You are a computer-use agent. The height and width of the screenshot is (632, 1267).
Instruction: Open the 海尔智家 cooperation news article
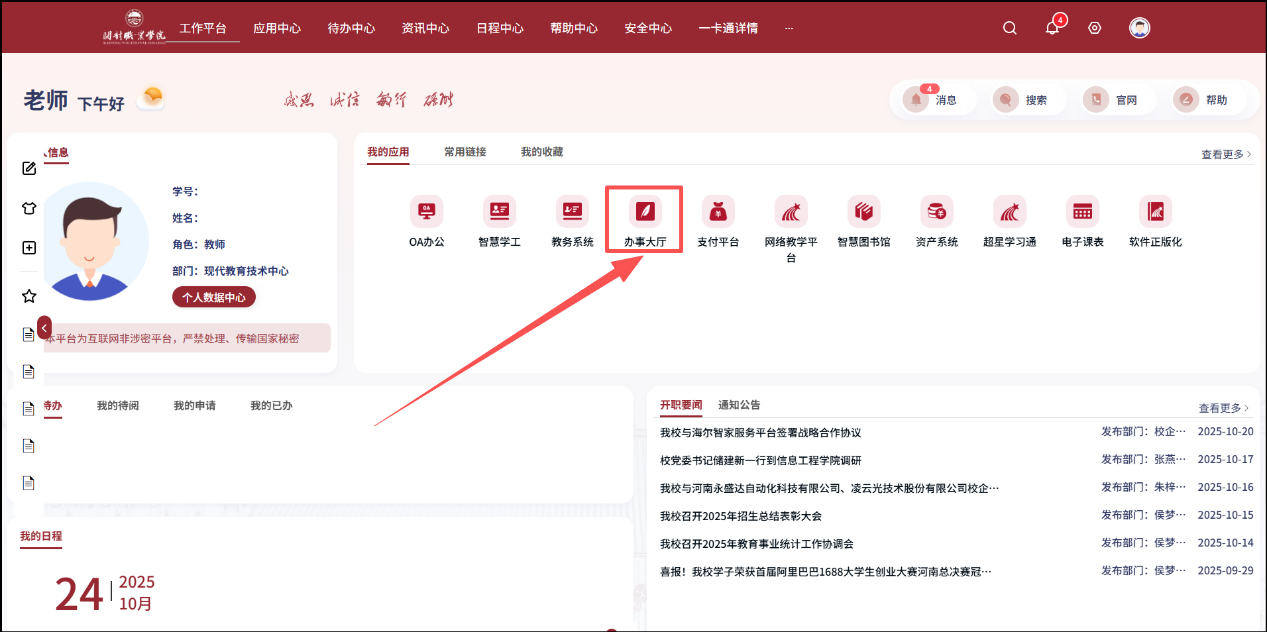pyautogui.click(x=760, y=433)
